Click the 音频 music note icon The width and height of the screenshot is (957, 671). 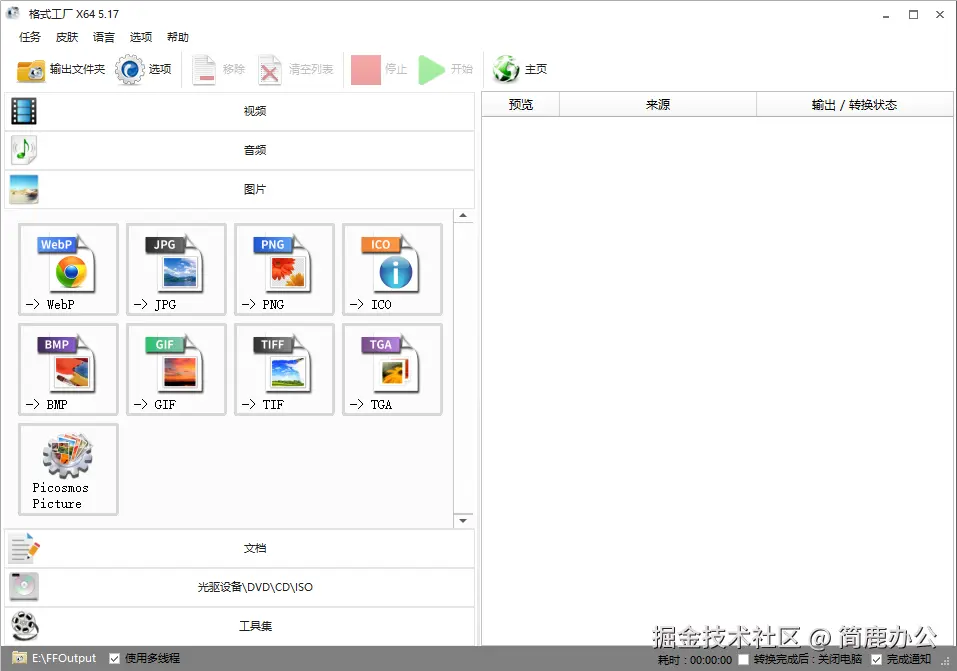click(x=24, y=150)
